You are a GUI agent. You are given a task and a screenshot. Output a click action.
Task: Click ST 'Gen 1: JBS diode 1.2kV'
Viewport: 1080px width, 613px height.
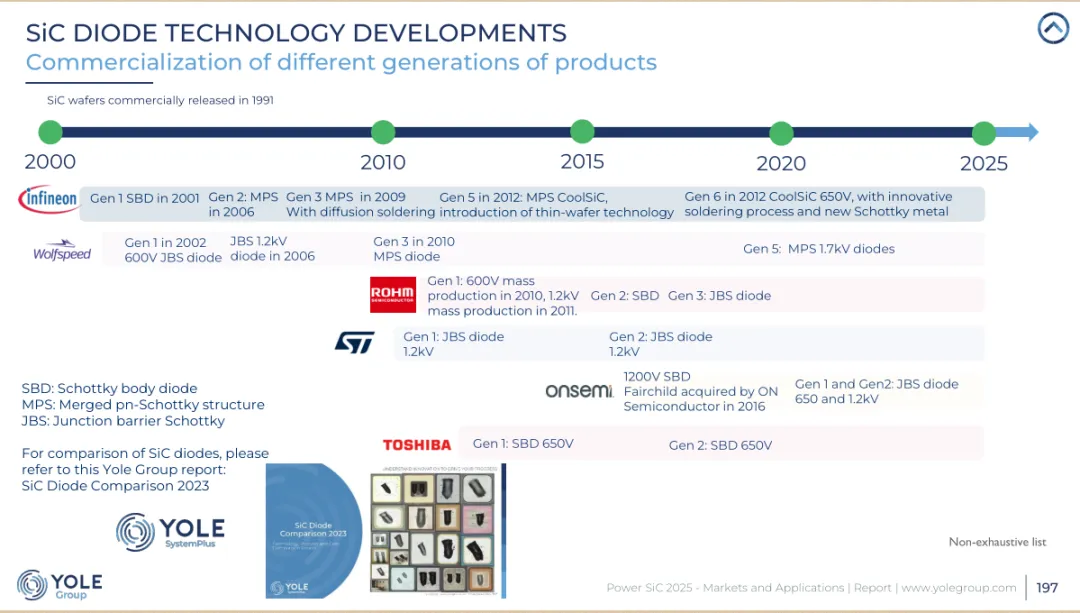click(x=453, y=344)
